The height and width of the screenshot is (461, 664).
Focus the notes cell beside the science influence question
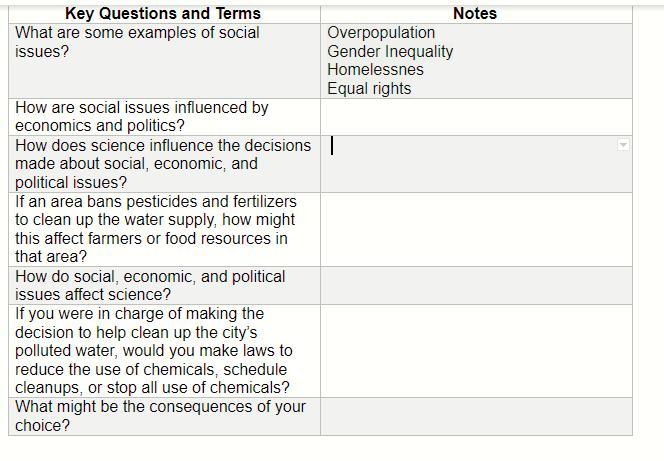point(476,165)
